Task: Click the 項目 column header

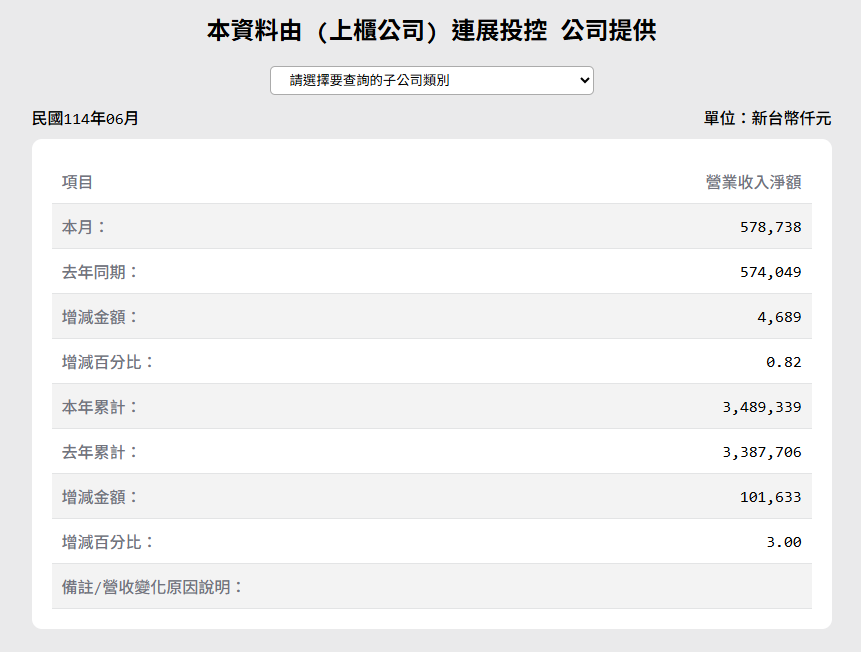Action: click(x=77, y=182)
